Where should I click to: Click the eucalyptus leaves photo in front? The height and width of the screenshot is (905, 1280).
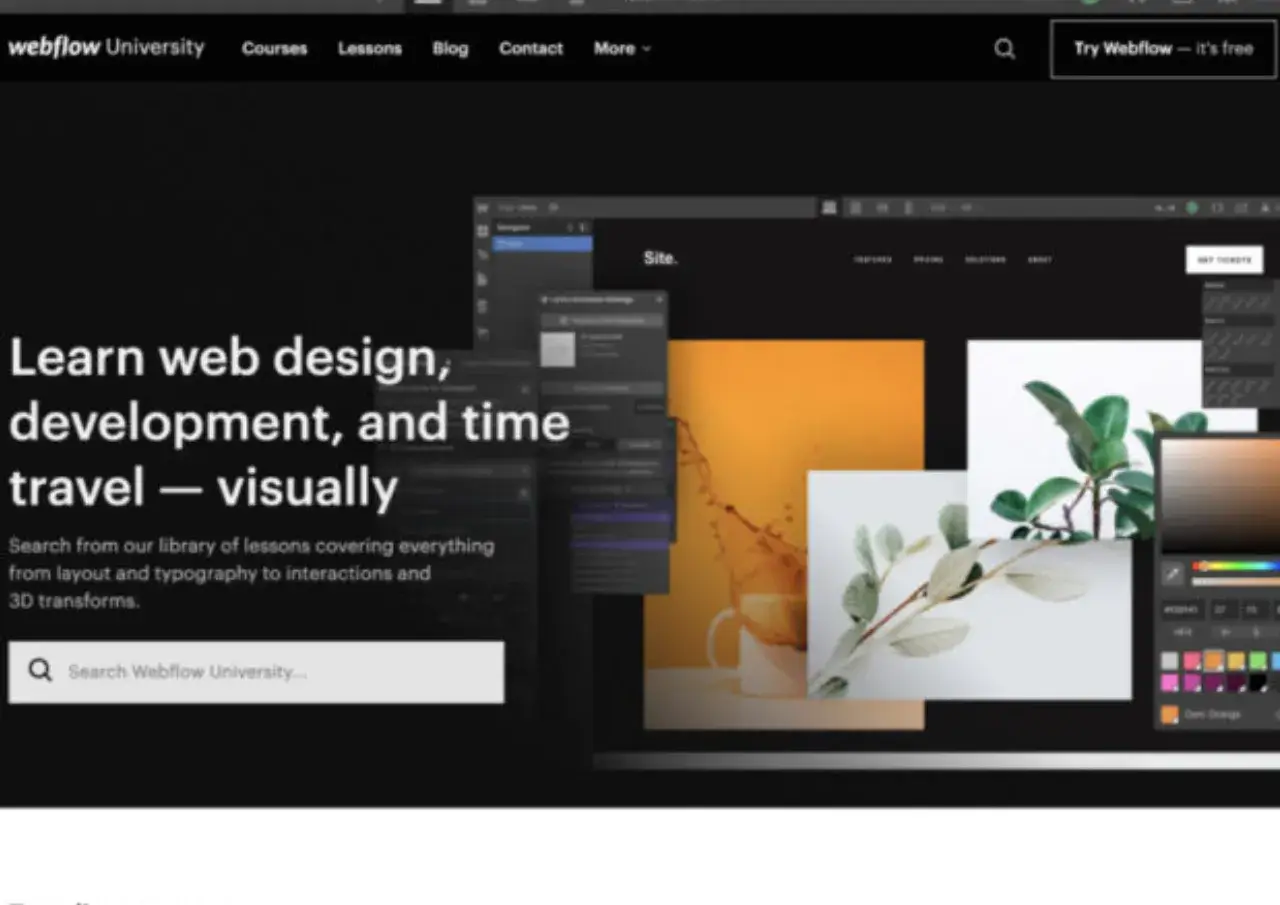(969, 585)
